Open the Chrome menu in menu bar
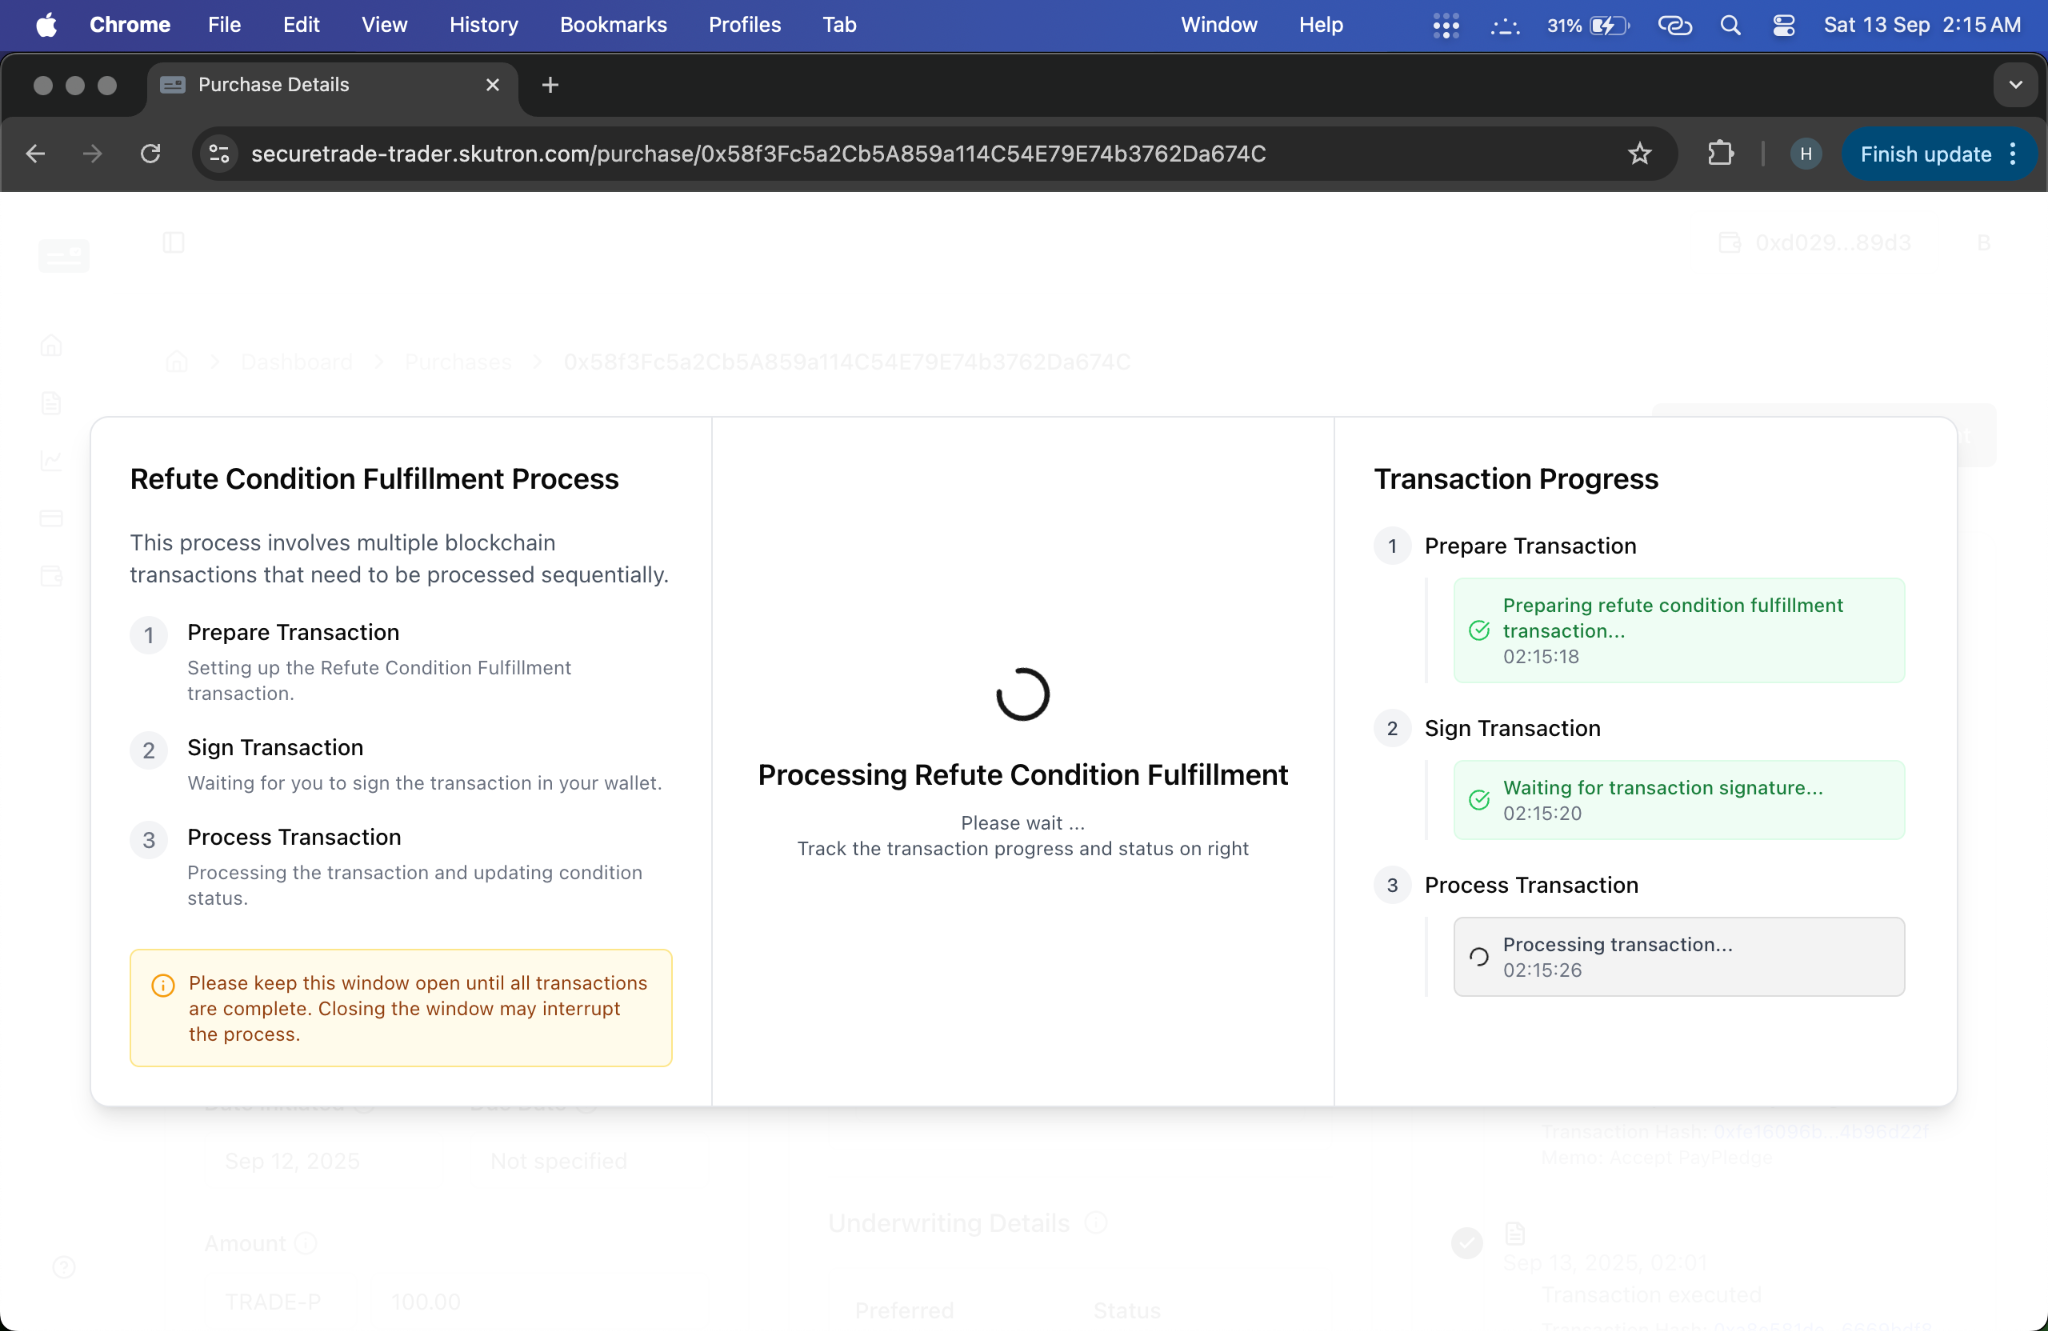 [130, 25]
